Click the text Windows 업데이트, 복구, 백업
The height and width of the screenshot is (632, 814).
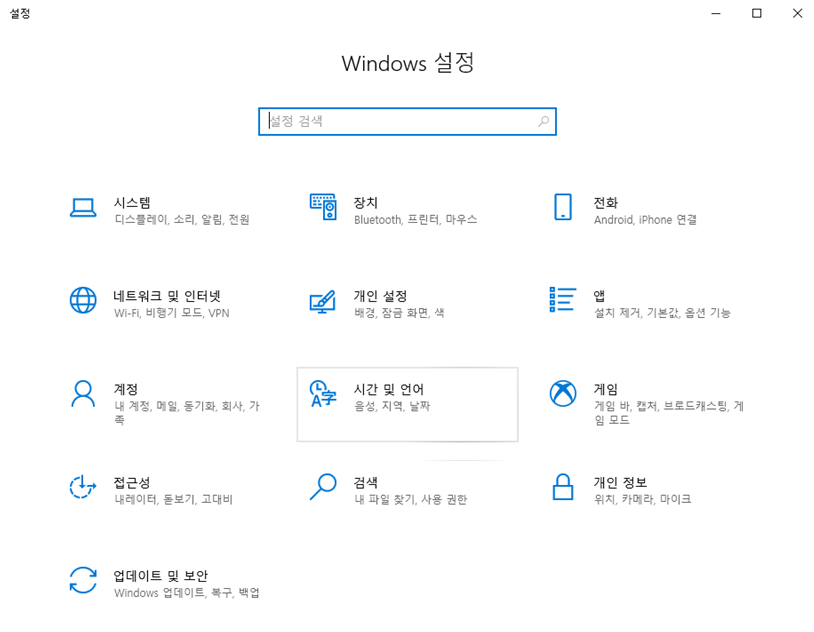(x=187, y=593)
